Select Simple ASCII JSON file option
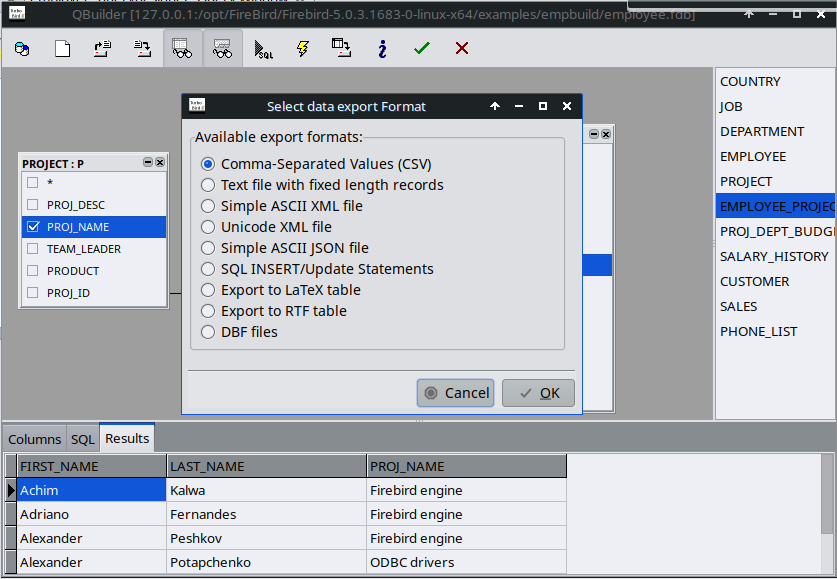 click(285, 248)
